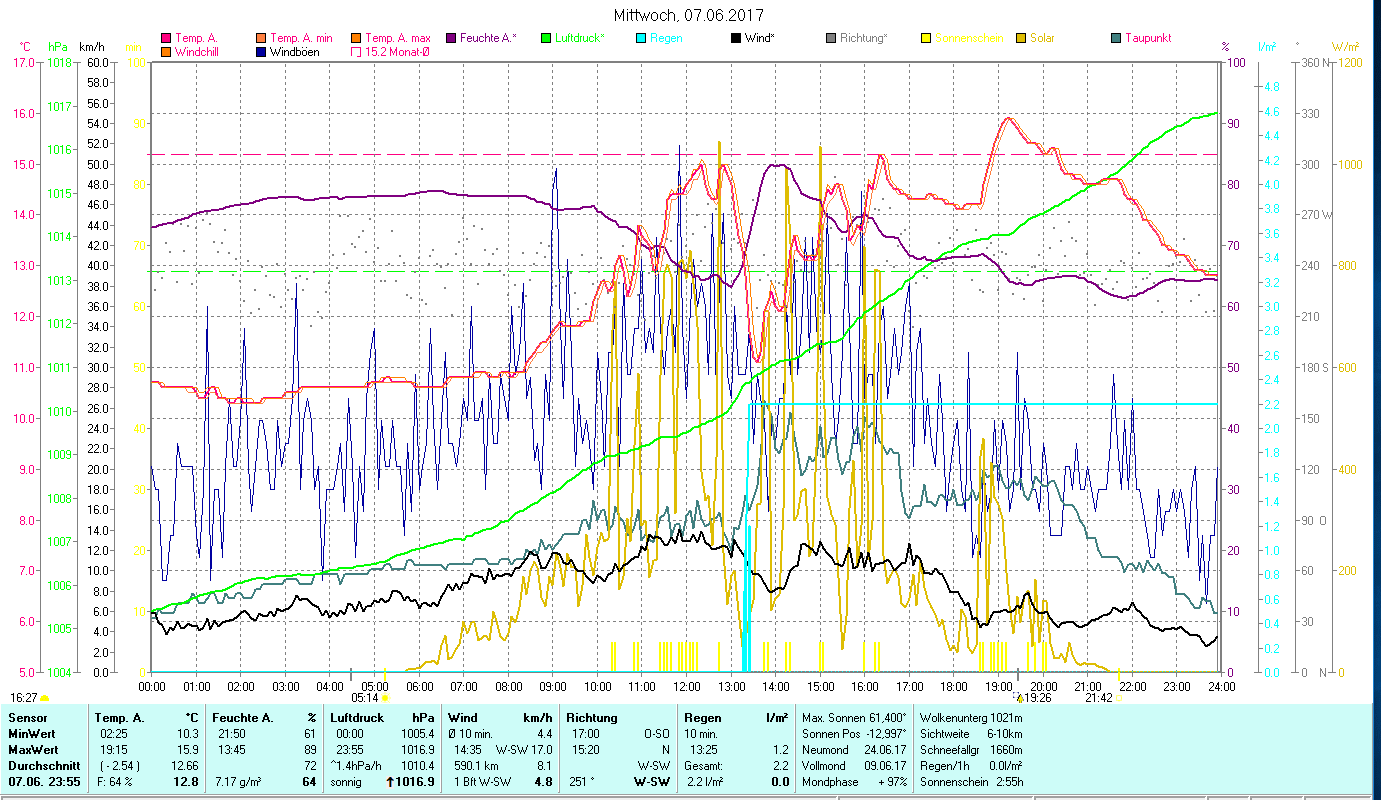Click the average pressure value '1010.4'
Image resolution: width=1381 pixels, height=800 pixels.
click(417, 765)
